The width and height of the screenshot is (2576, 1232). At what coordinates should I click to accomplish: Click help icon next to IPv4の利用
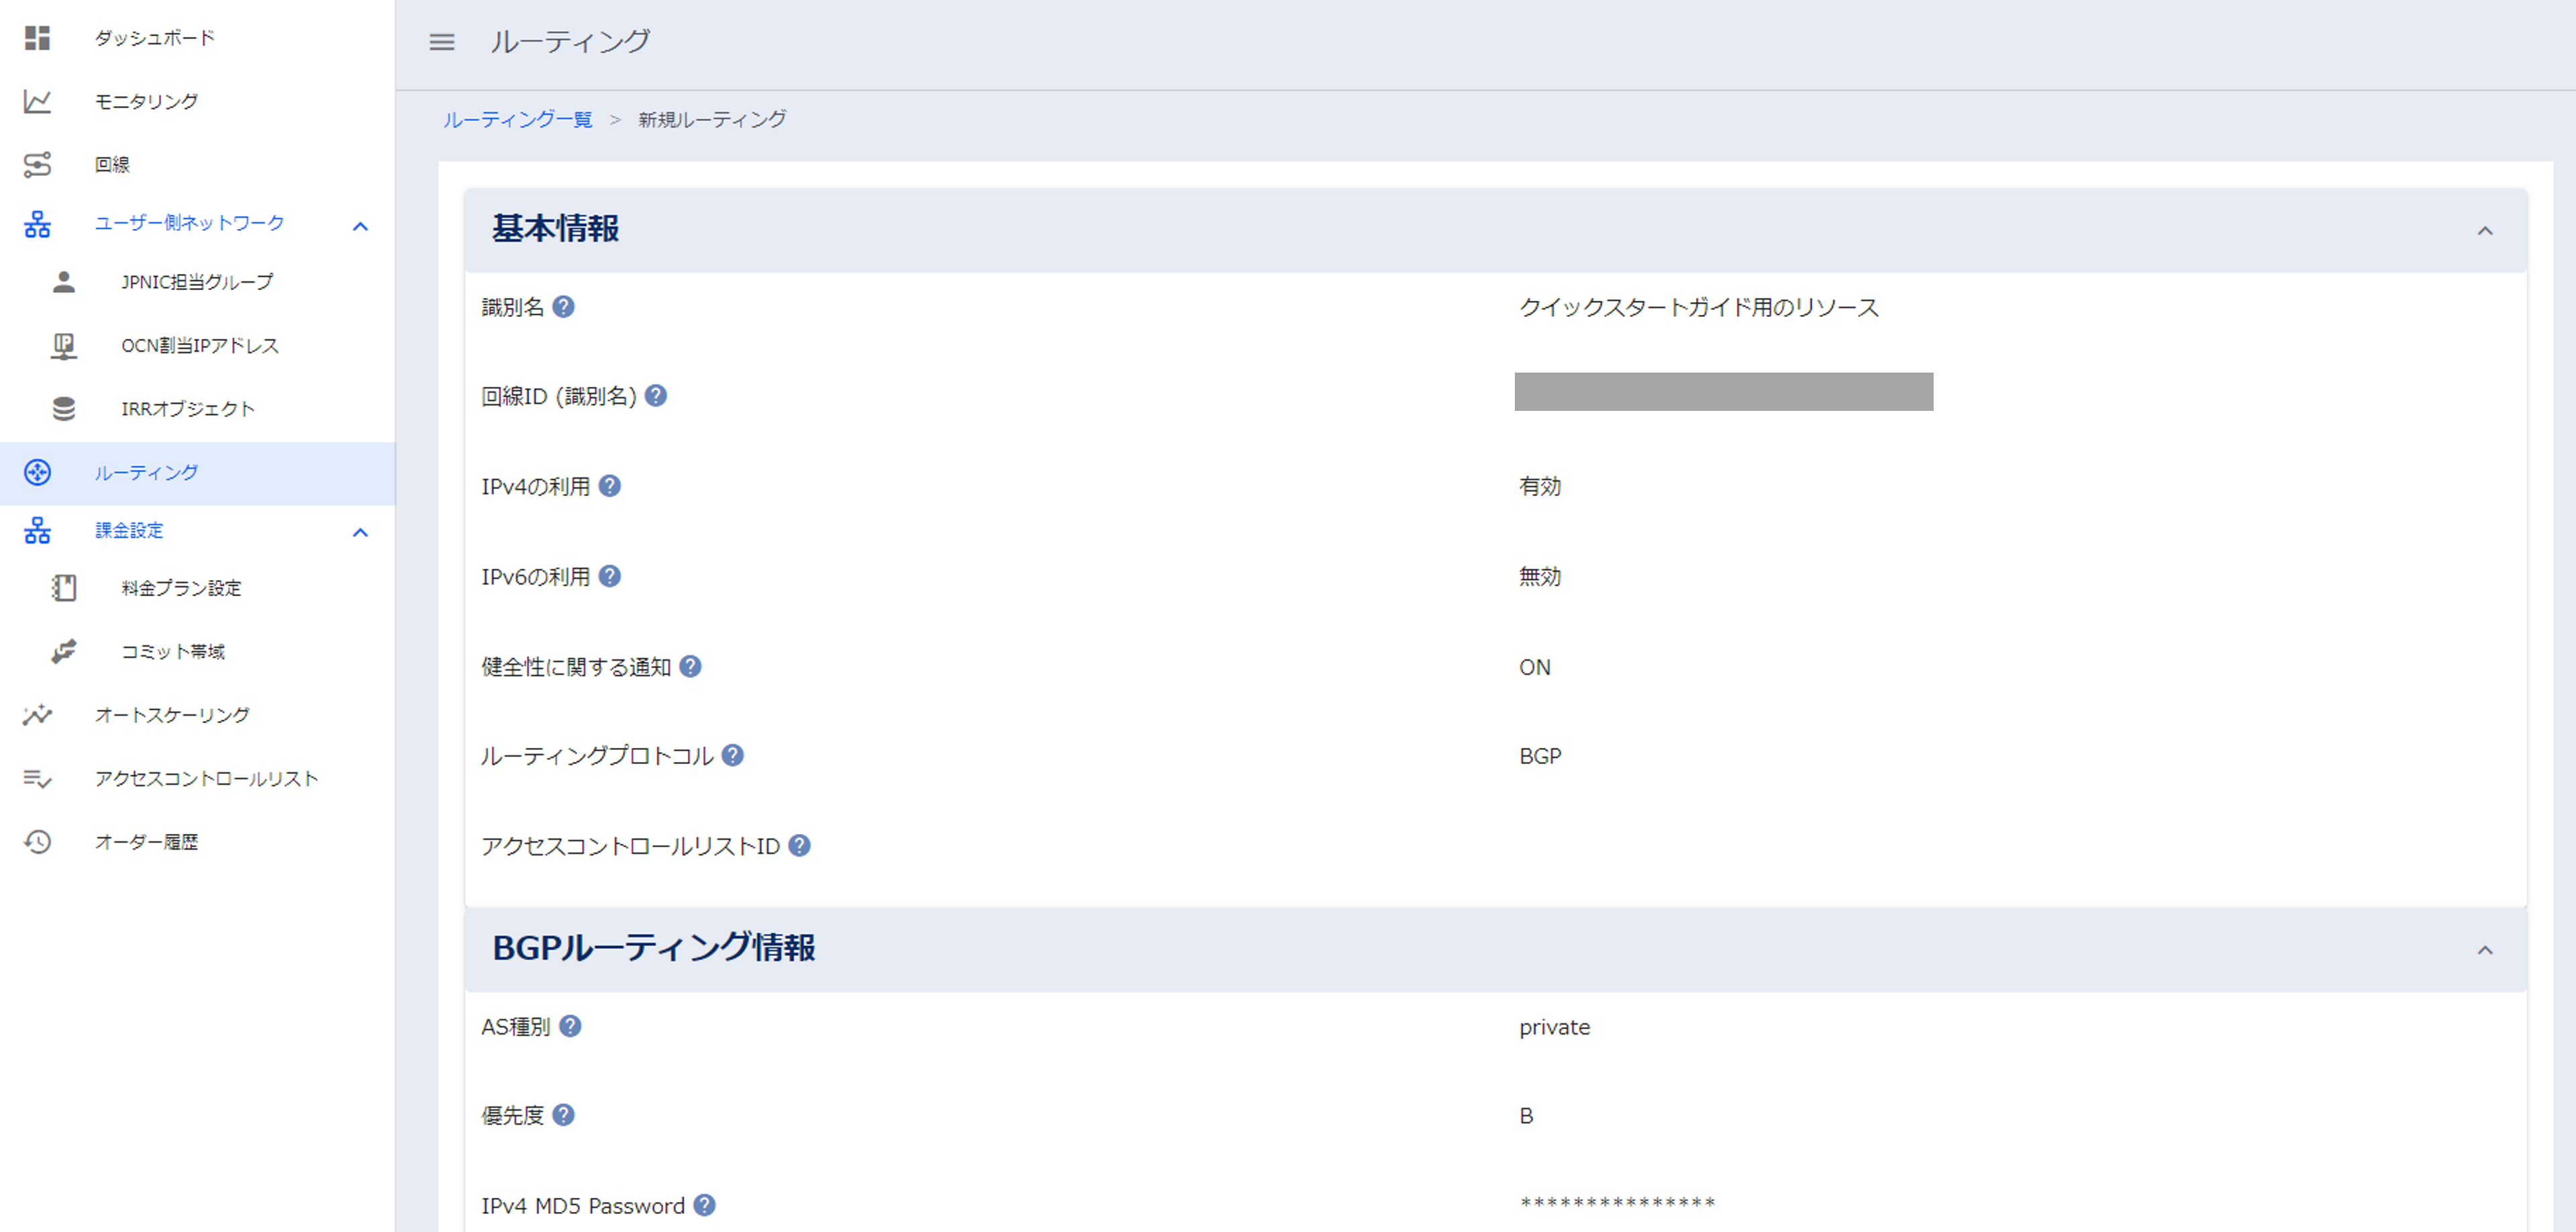(x=609, y=486)
